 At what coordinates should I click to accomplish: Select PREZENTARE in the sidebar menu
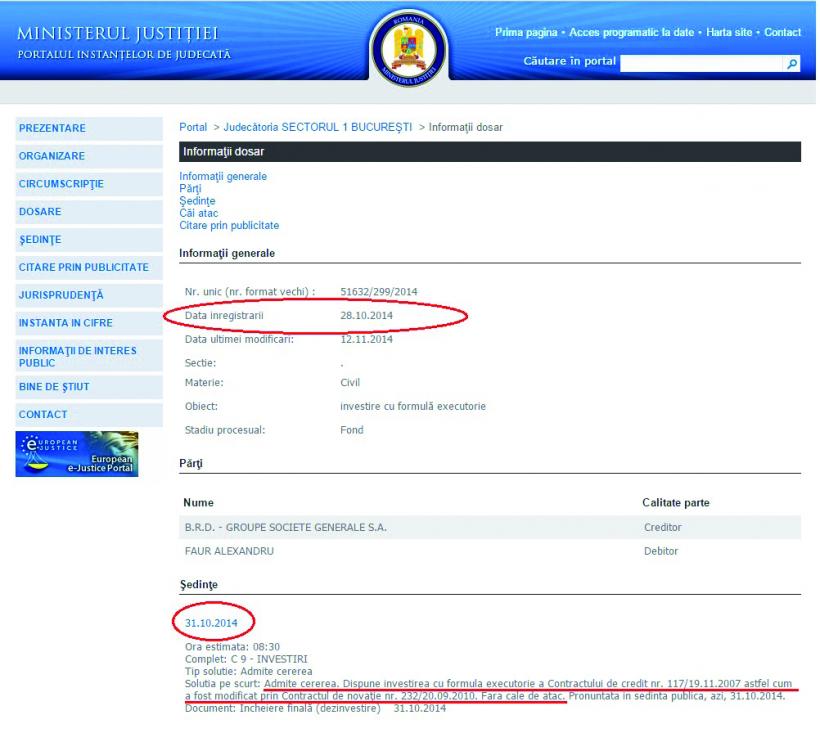(x=53, y=128)
